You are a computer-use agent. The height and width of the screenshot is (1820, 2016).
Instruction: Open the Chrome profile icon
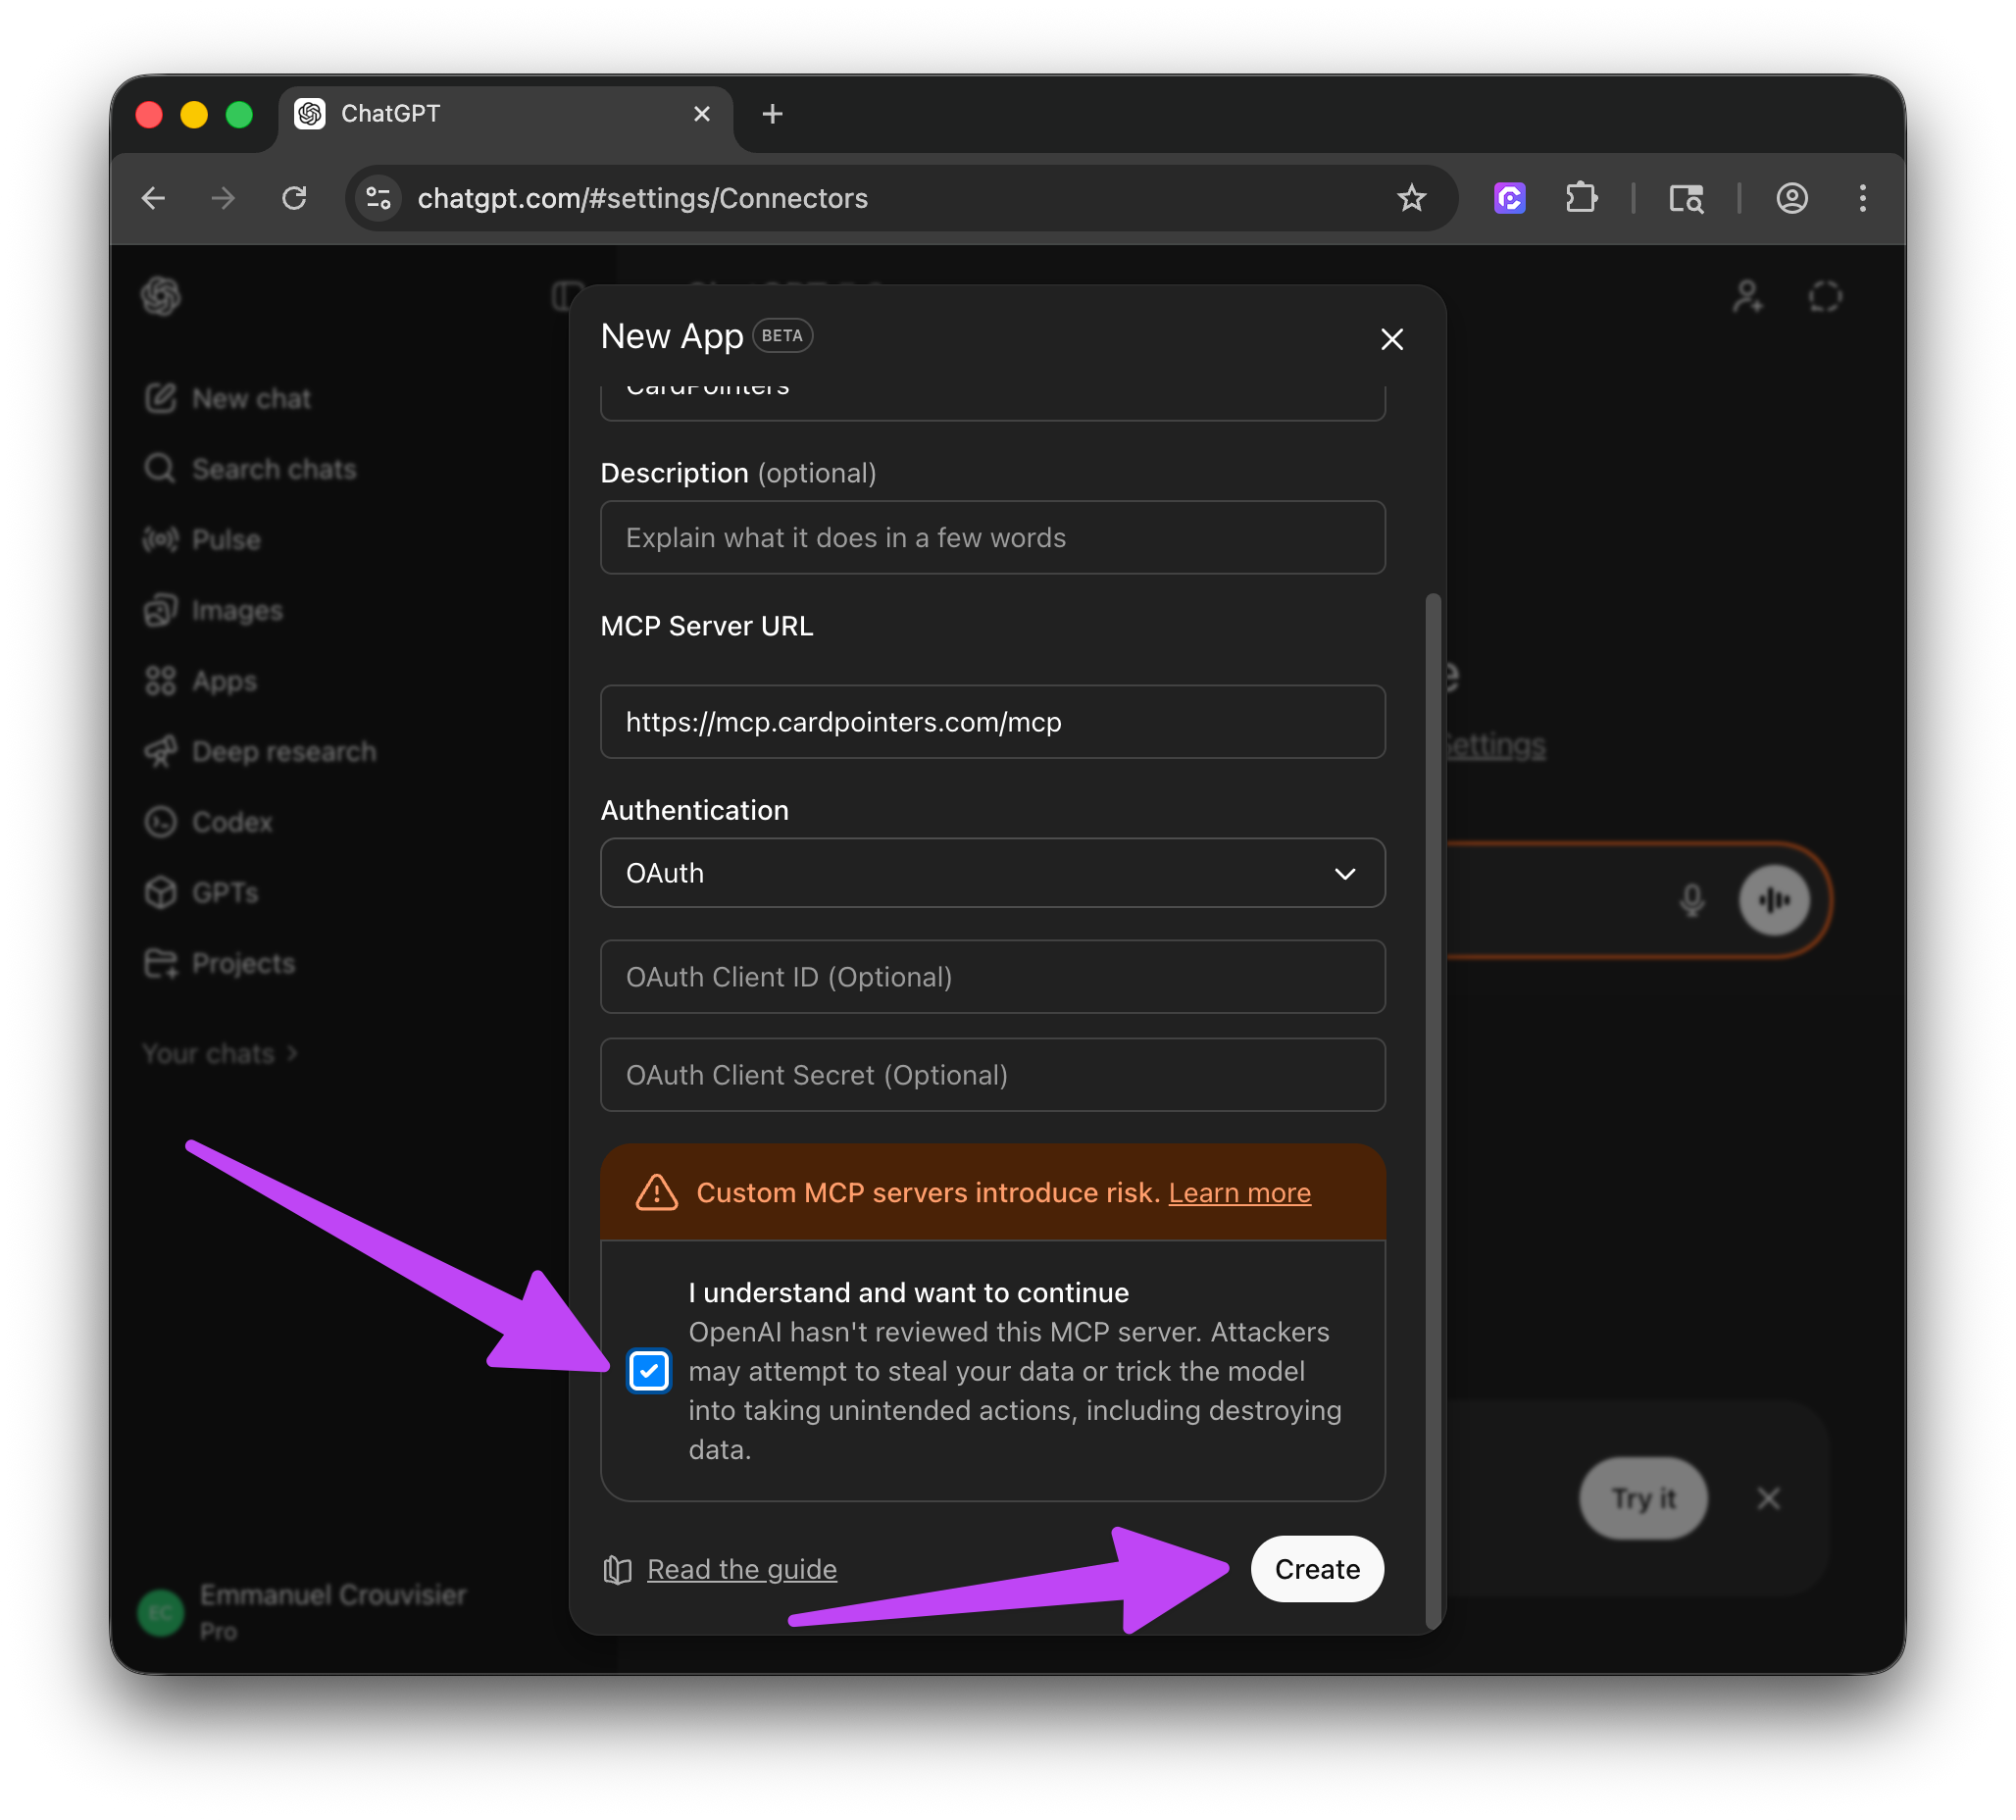click(x=1791, y=198)
